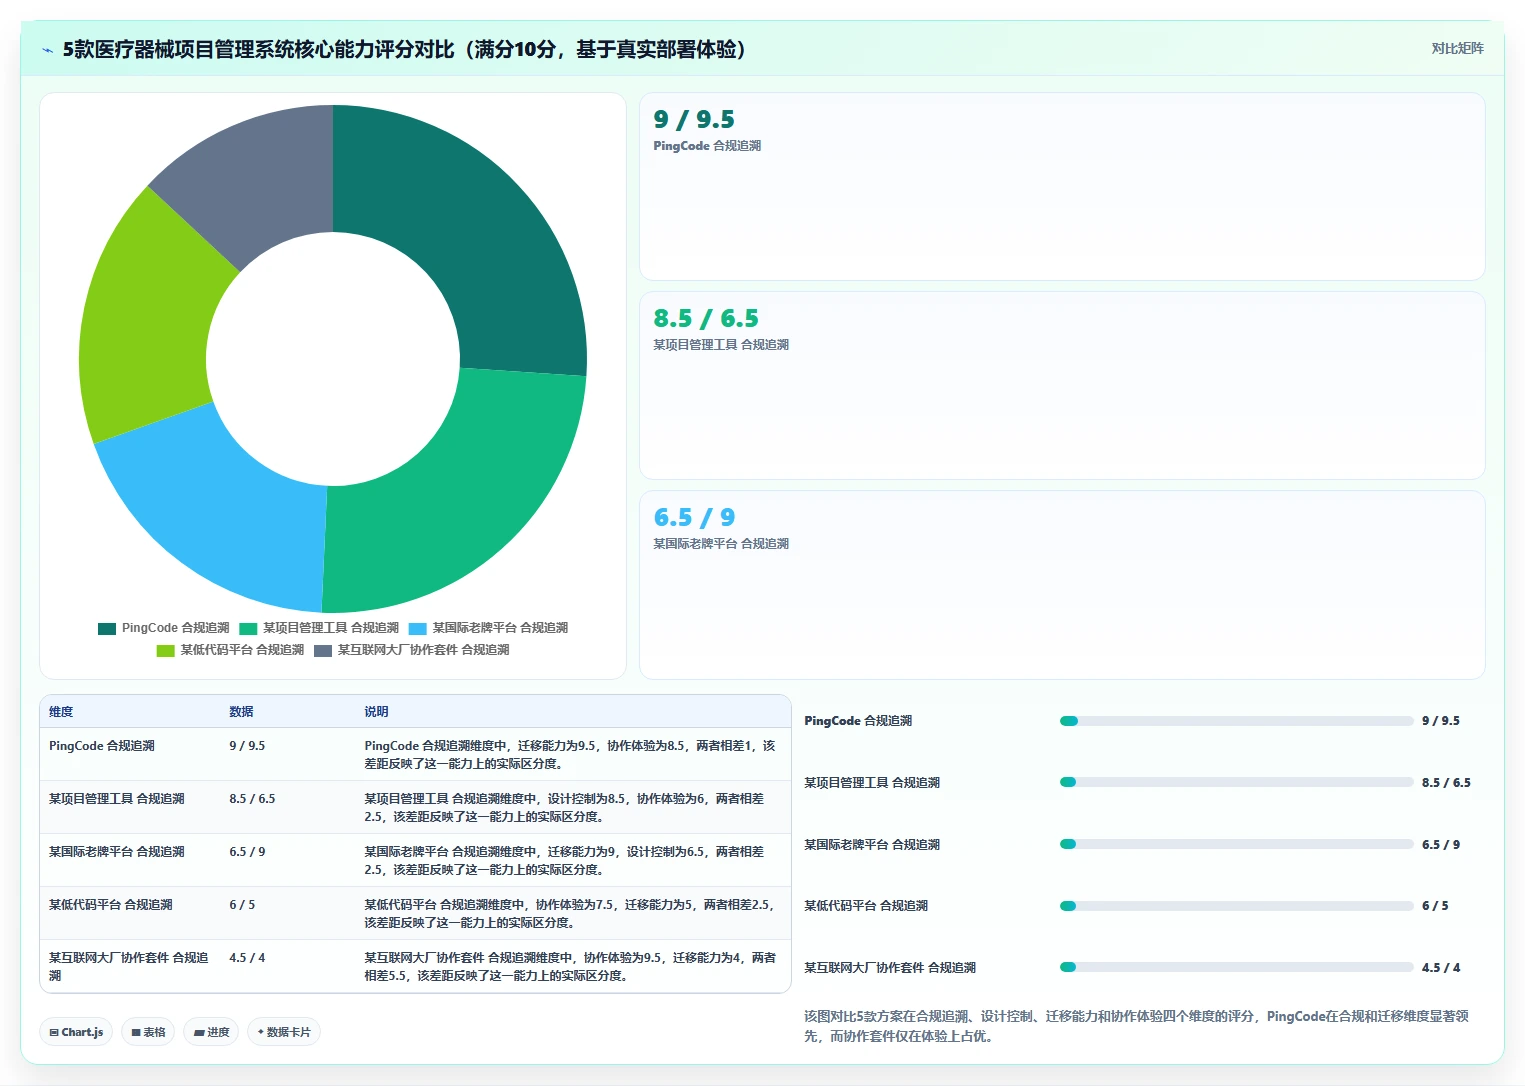The image size is (1525, 1086).
Task: Toggle the 某项目管理工具 合规追溯 legend swatch
Action: (x=248, y=628)
